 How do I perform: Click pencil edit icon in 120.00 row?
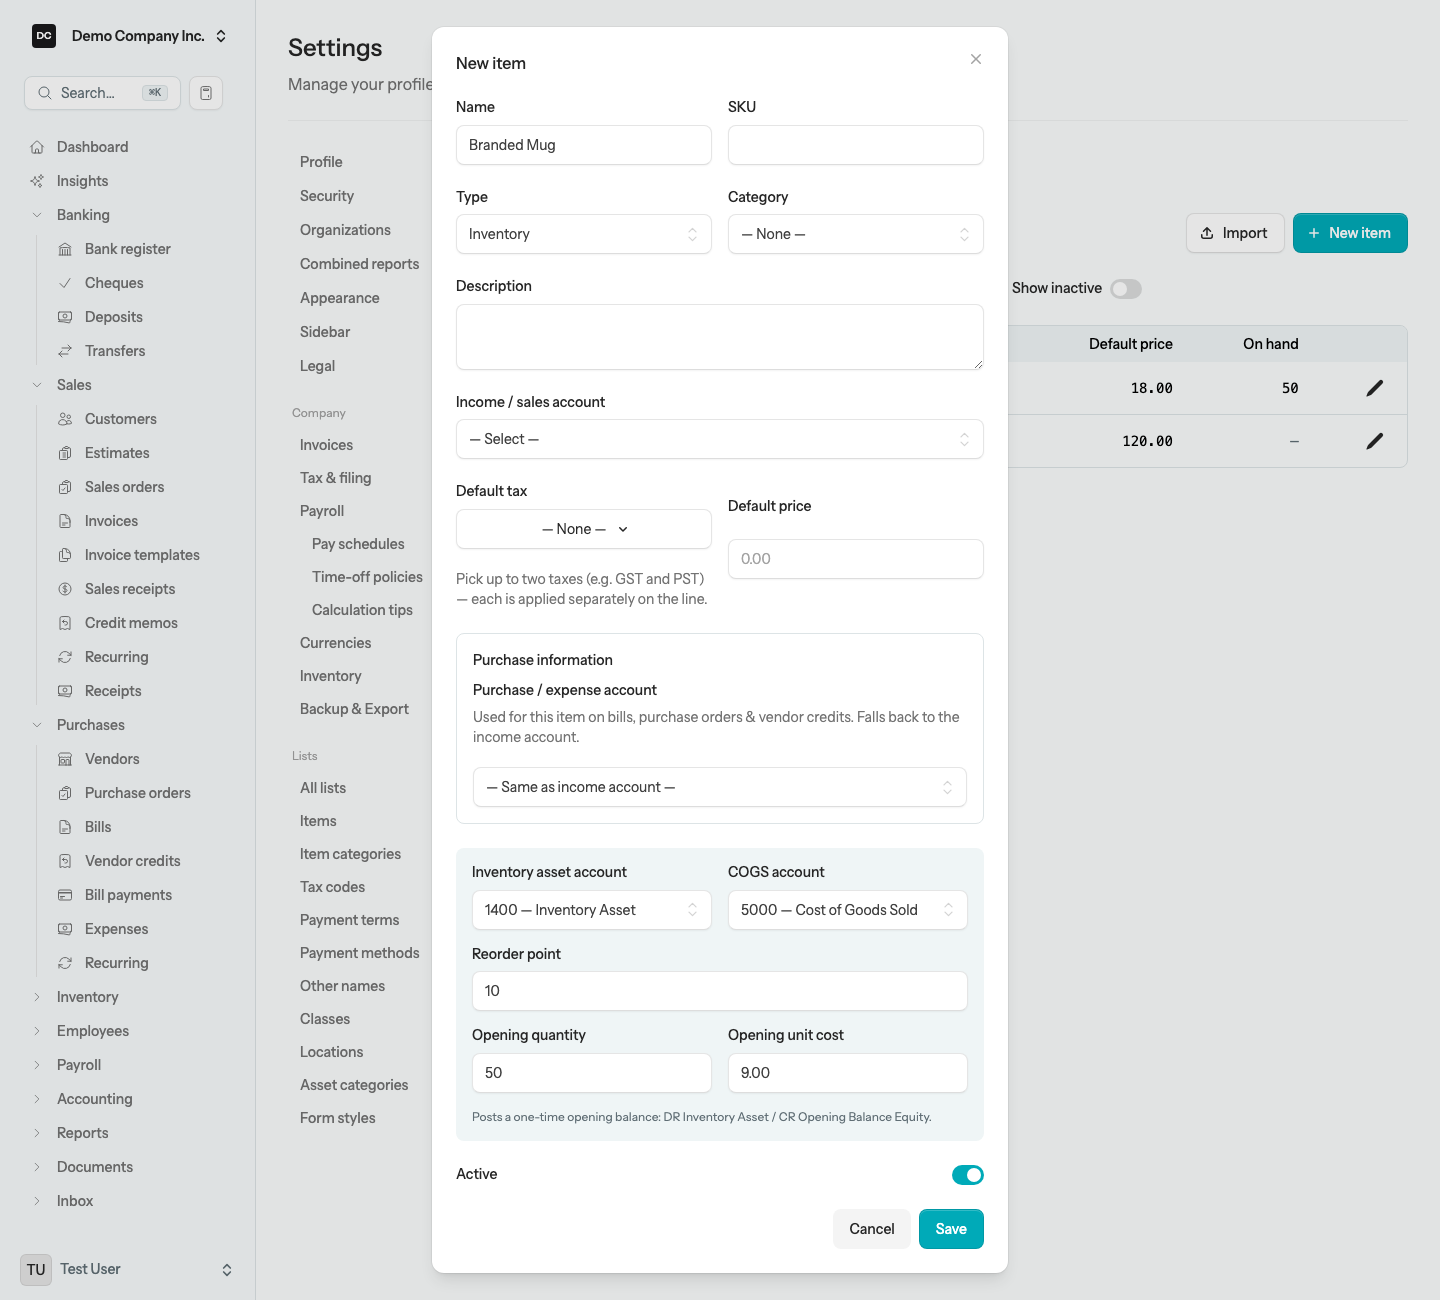(x=1375, y=441)
